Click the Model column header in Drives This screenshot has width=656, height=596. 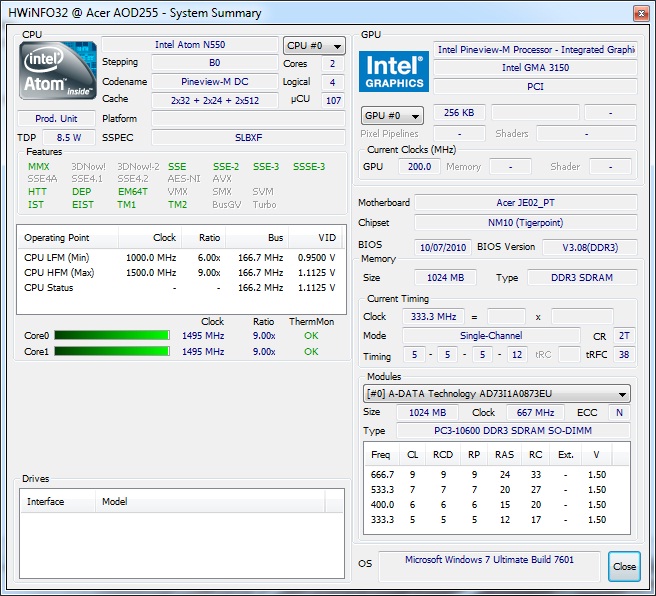pyautogui.click(x=115, y=502)
